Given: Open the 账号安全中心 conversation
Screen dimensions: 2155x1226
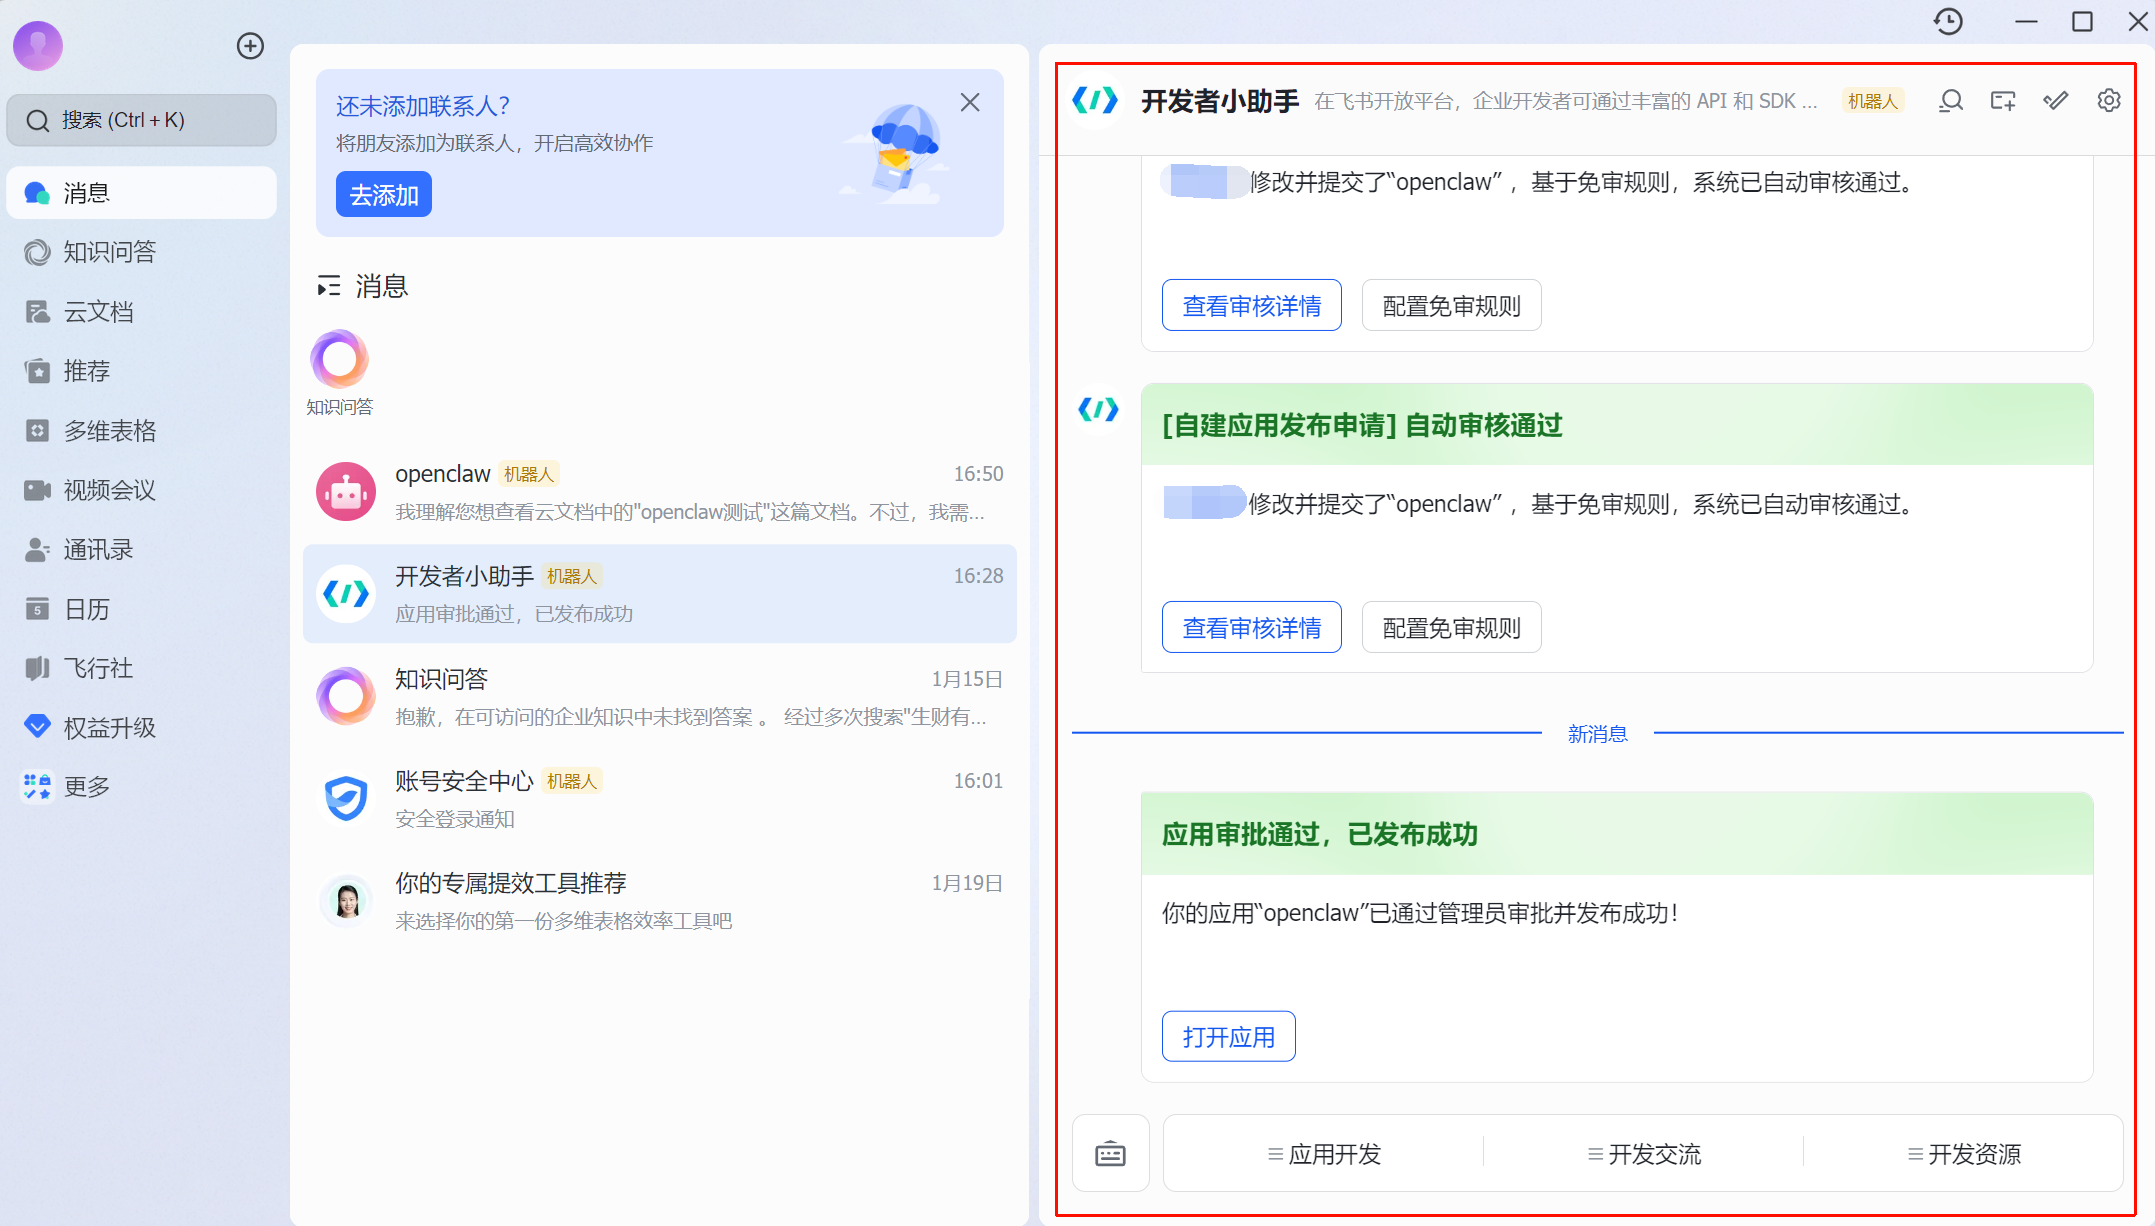Looking at the screenshot, I should 660,799.
